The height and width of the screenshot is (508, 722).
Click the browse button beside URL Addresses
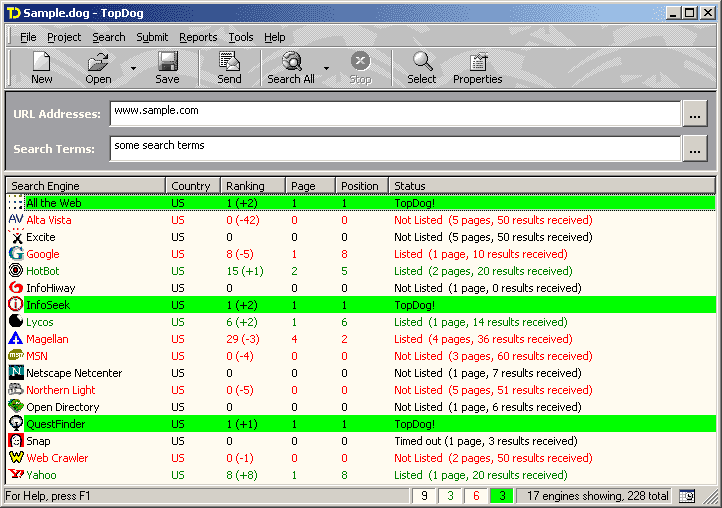coord(695,113)
